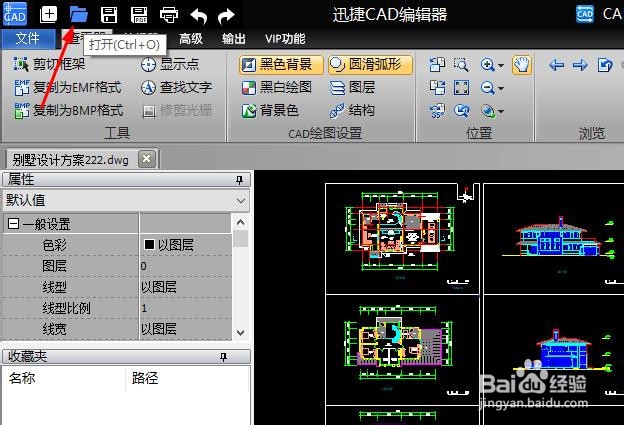Open the VIP功能 tab

pyautogui.click(x=285, y=39)
